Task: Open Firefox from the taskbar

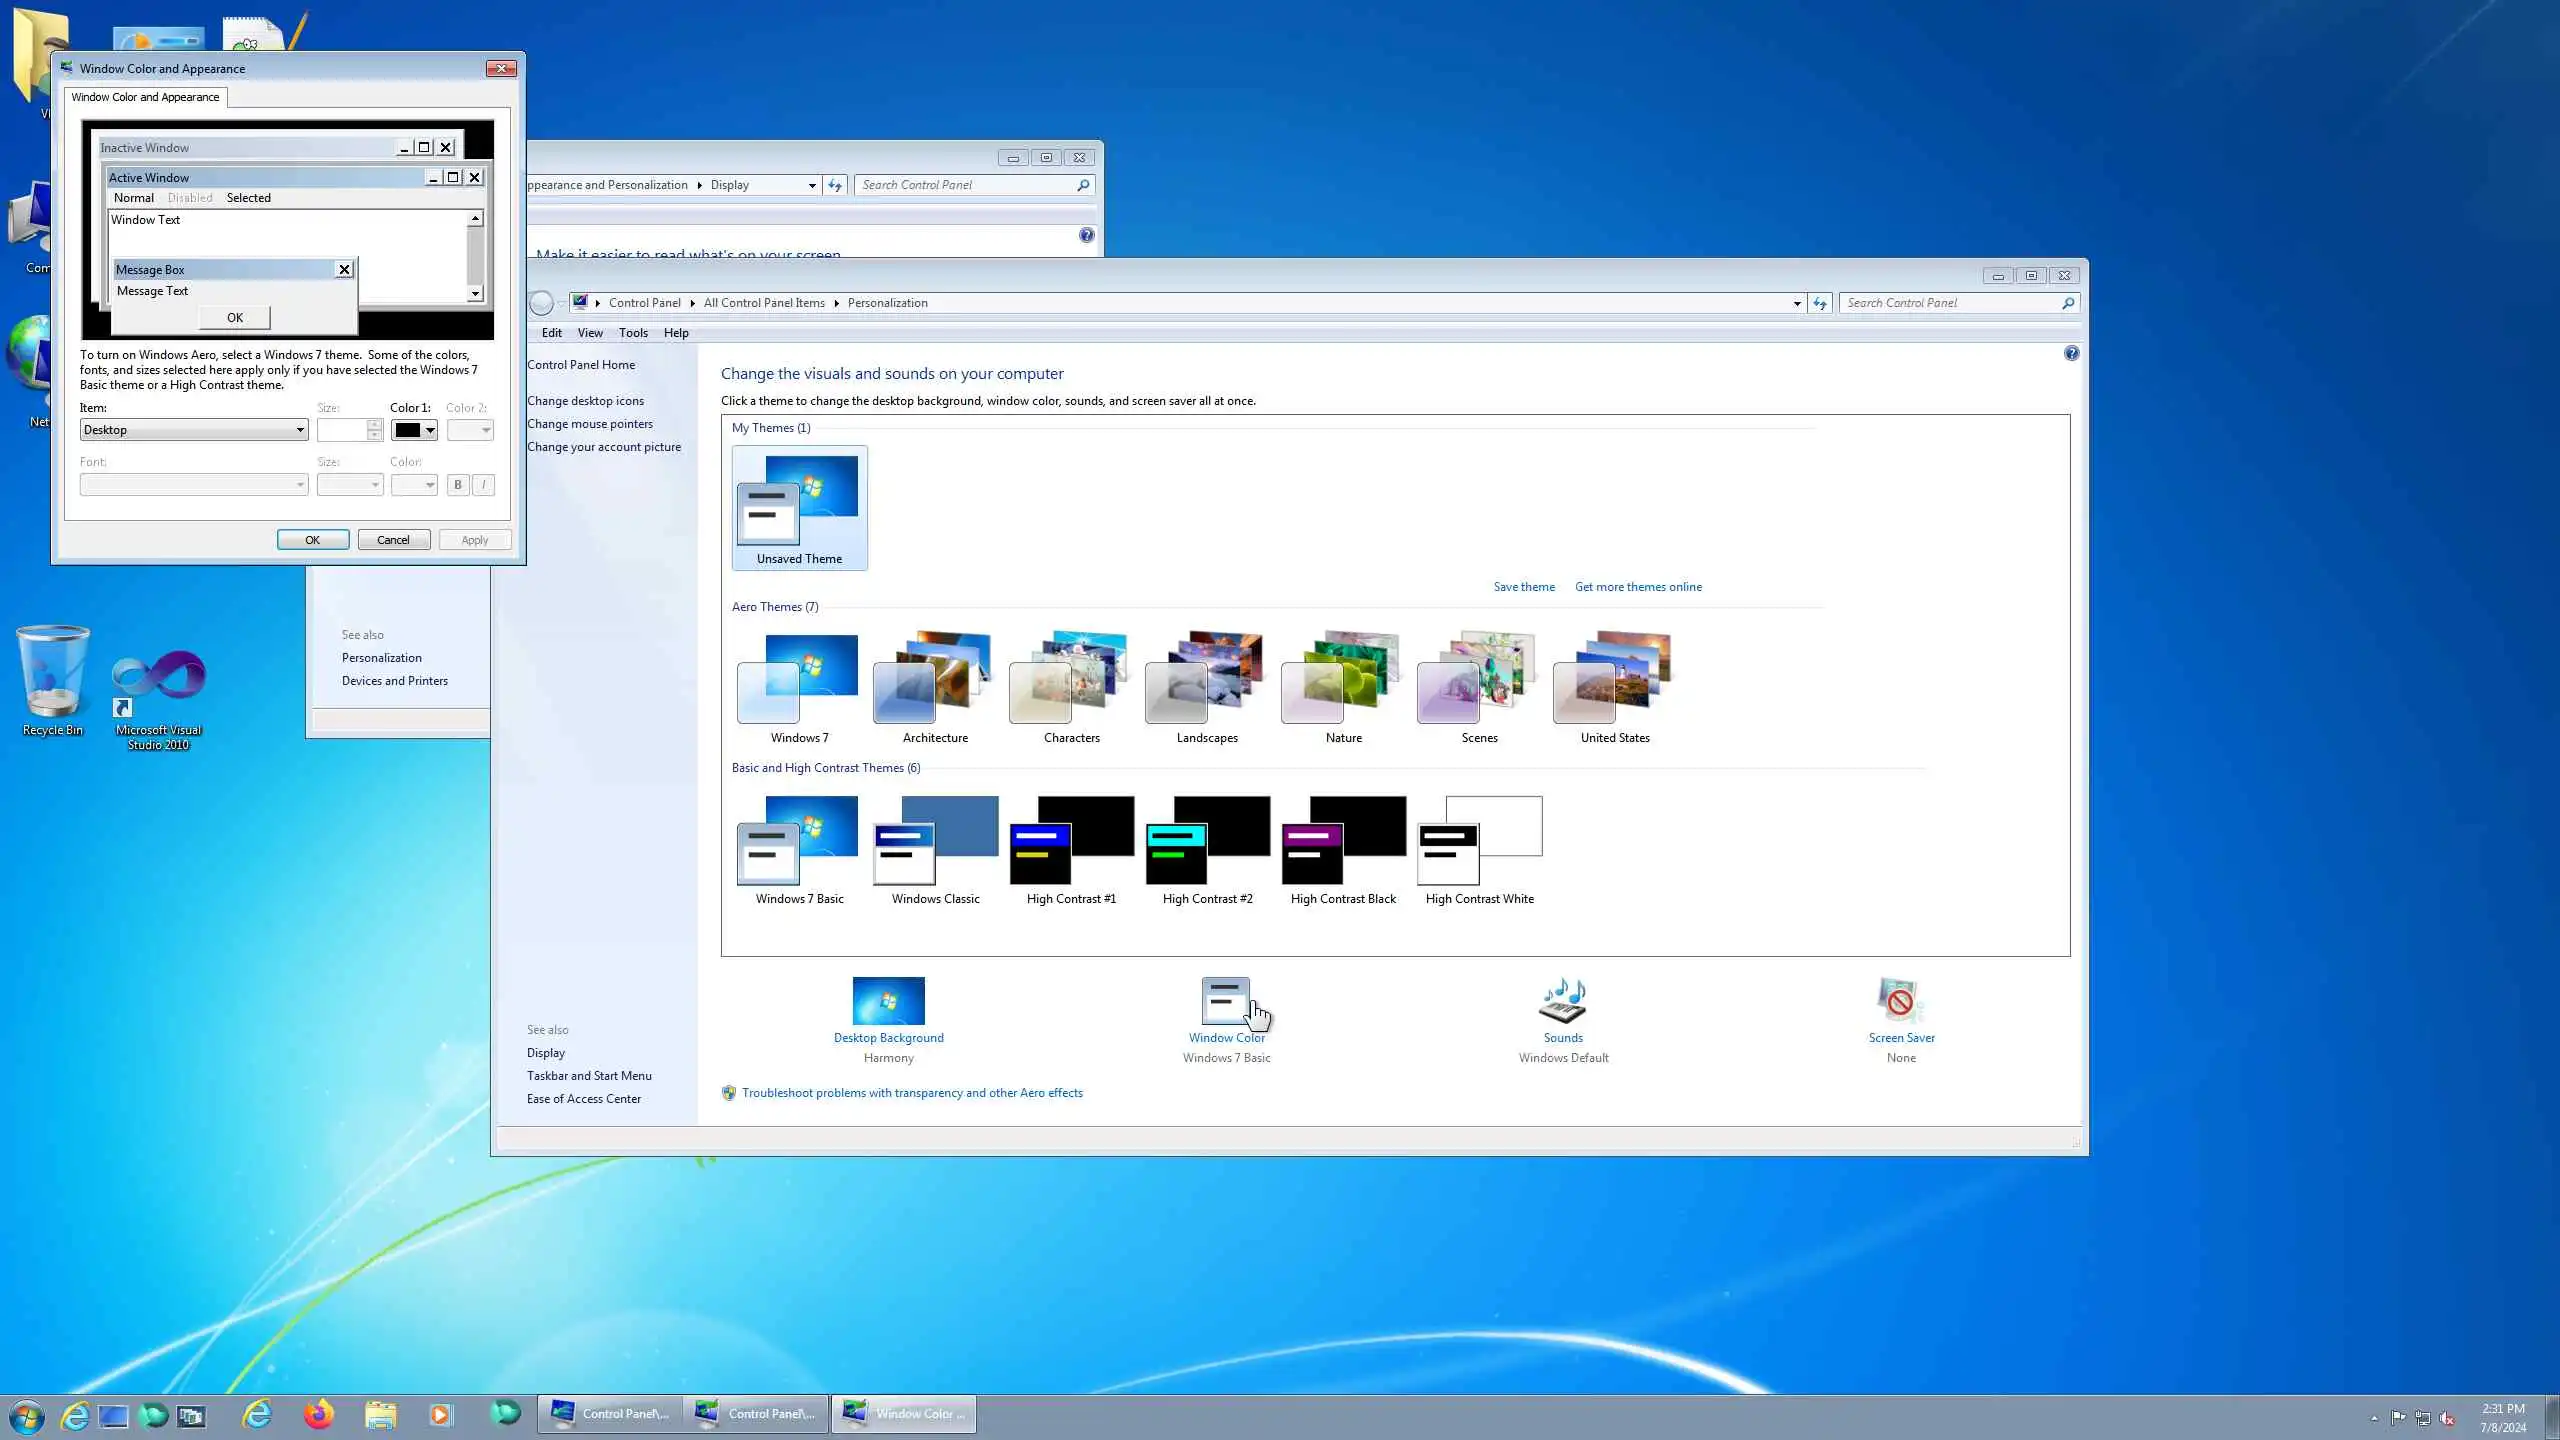Action: pyautogui.click(x=319, y=1414)
